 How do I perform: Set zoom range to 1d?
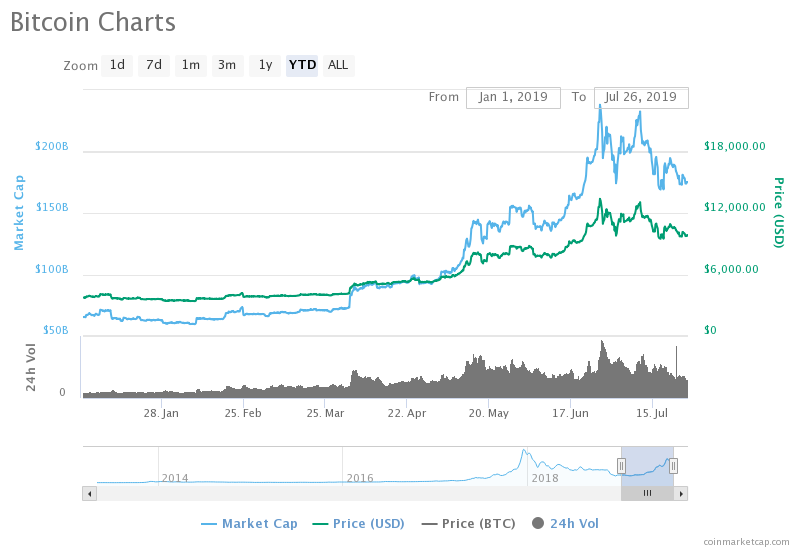click(117, 65)
